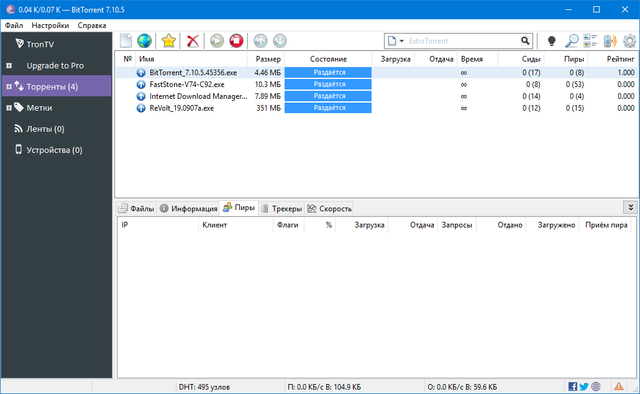
Task: Click the globe web icon in status bar
Action: (596, 386)
